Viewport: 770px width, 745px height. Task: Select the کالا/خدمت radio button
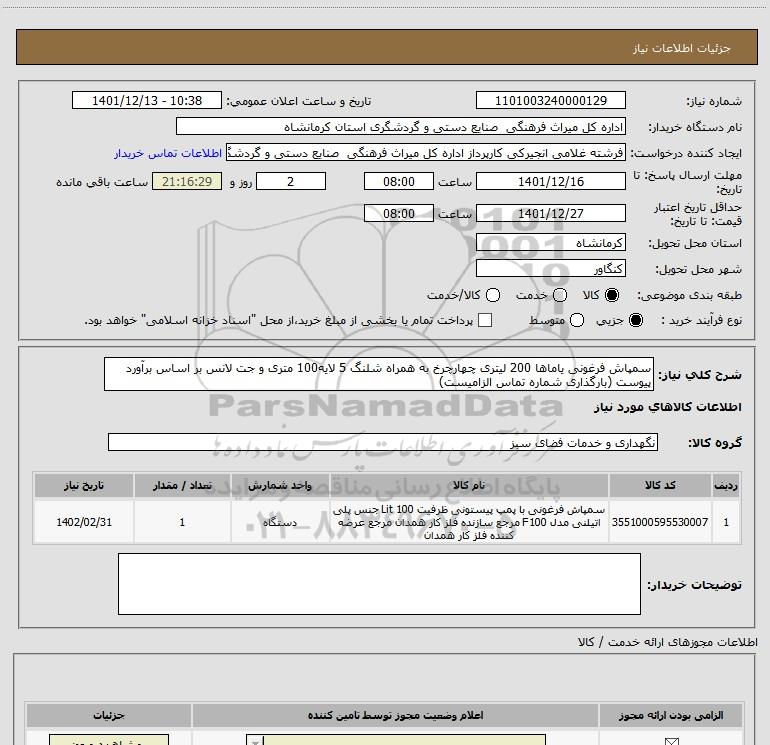493,295
